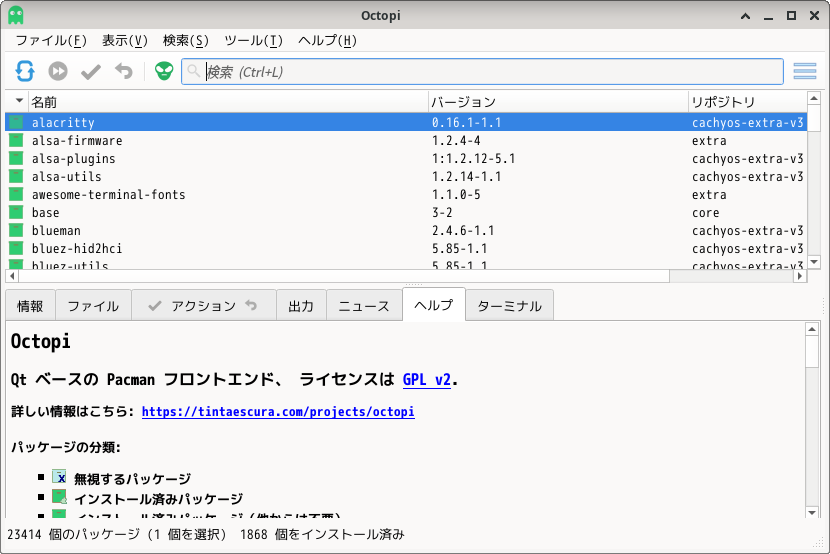Click package list horizontal scroll right arrow
The image size is (830, 554).
pos(800,276)
